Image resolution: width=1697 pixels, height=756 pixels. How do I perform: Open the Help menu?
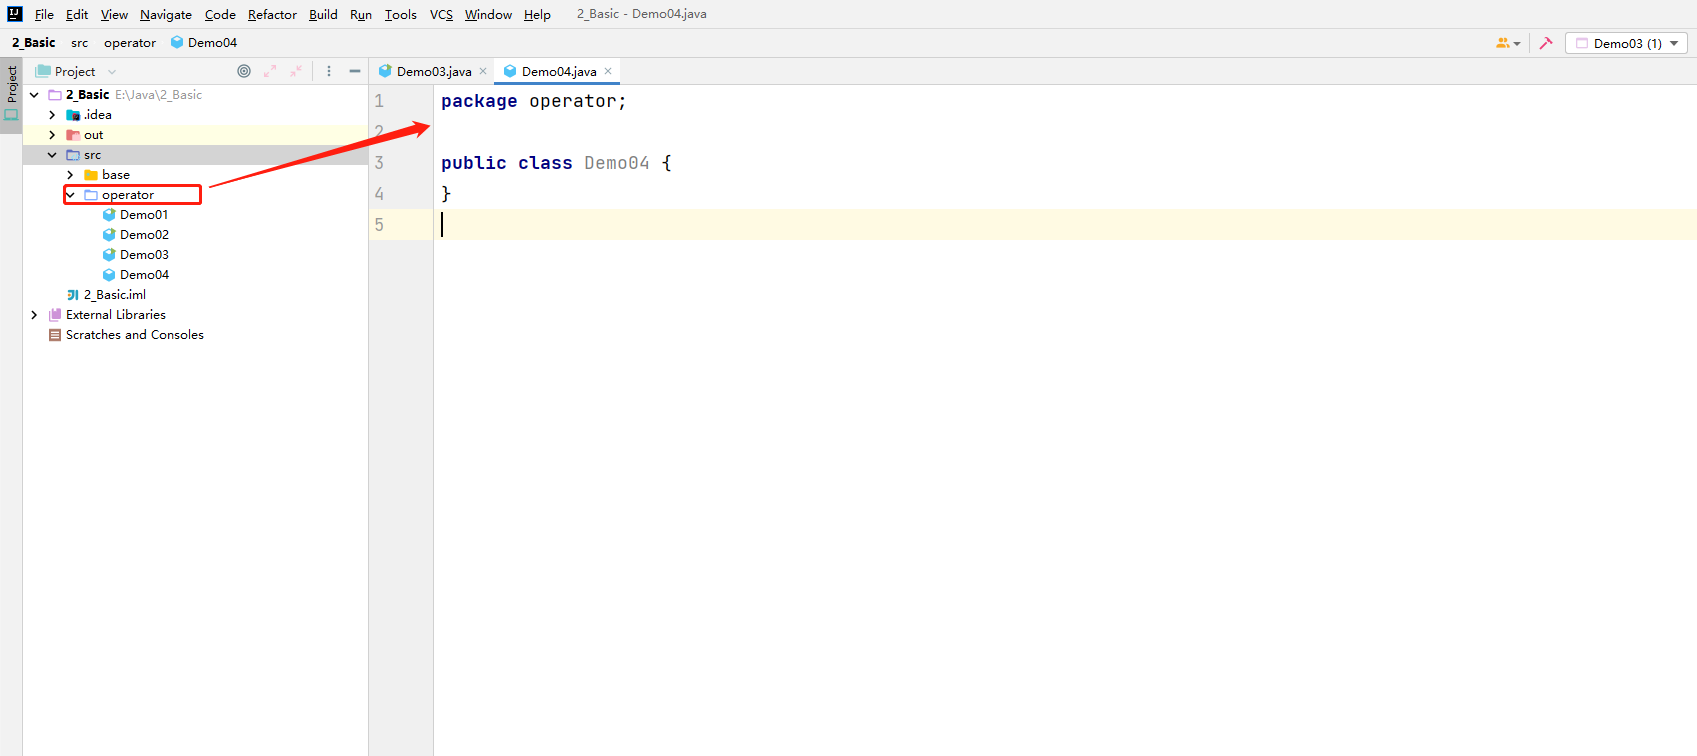(537, 14)
